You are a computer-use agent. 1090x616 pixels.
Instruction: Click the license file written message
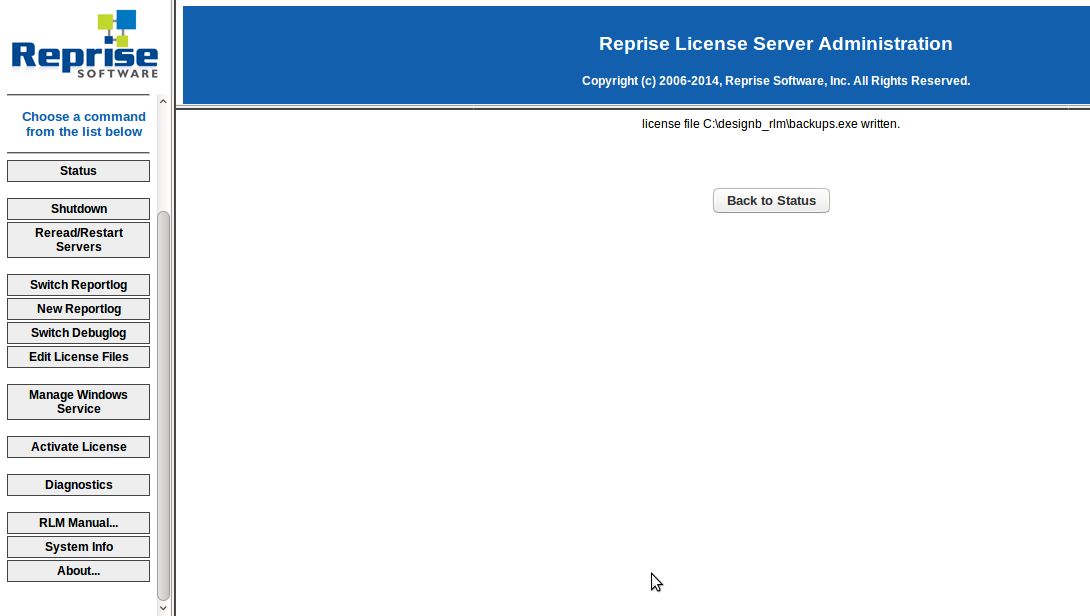tap(771, 124)
